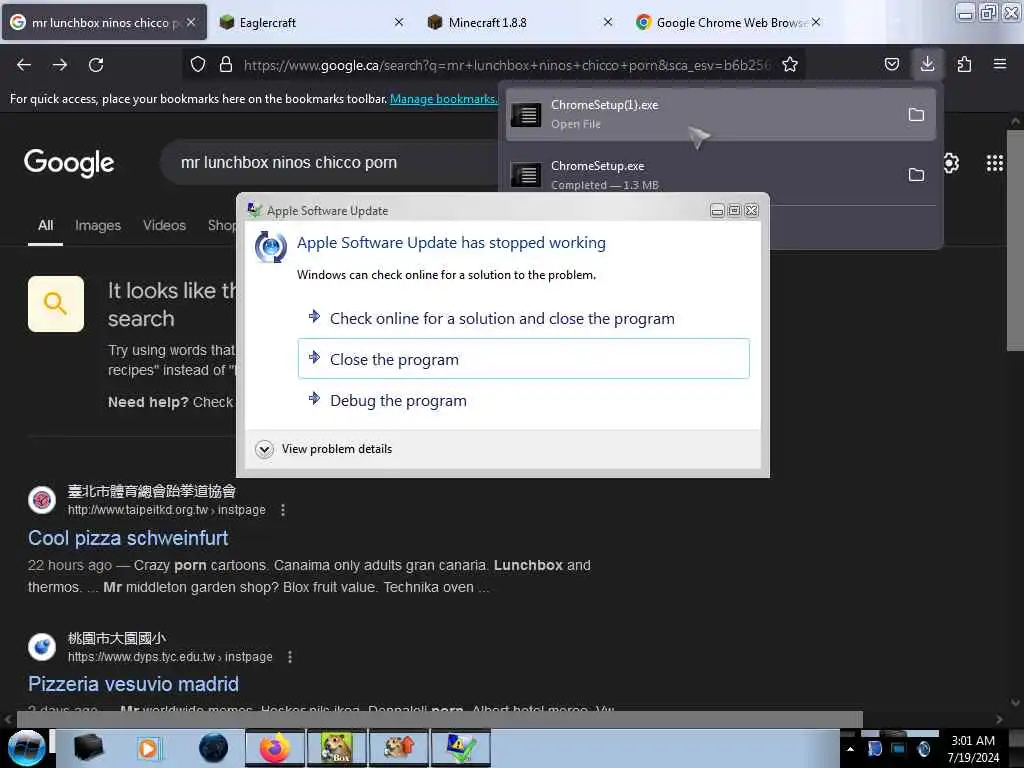Close the Google Chrome Web Browser tab
Viewport: 1024px width, 768px height.
pos(816,22)
